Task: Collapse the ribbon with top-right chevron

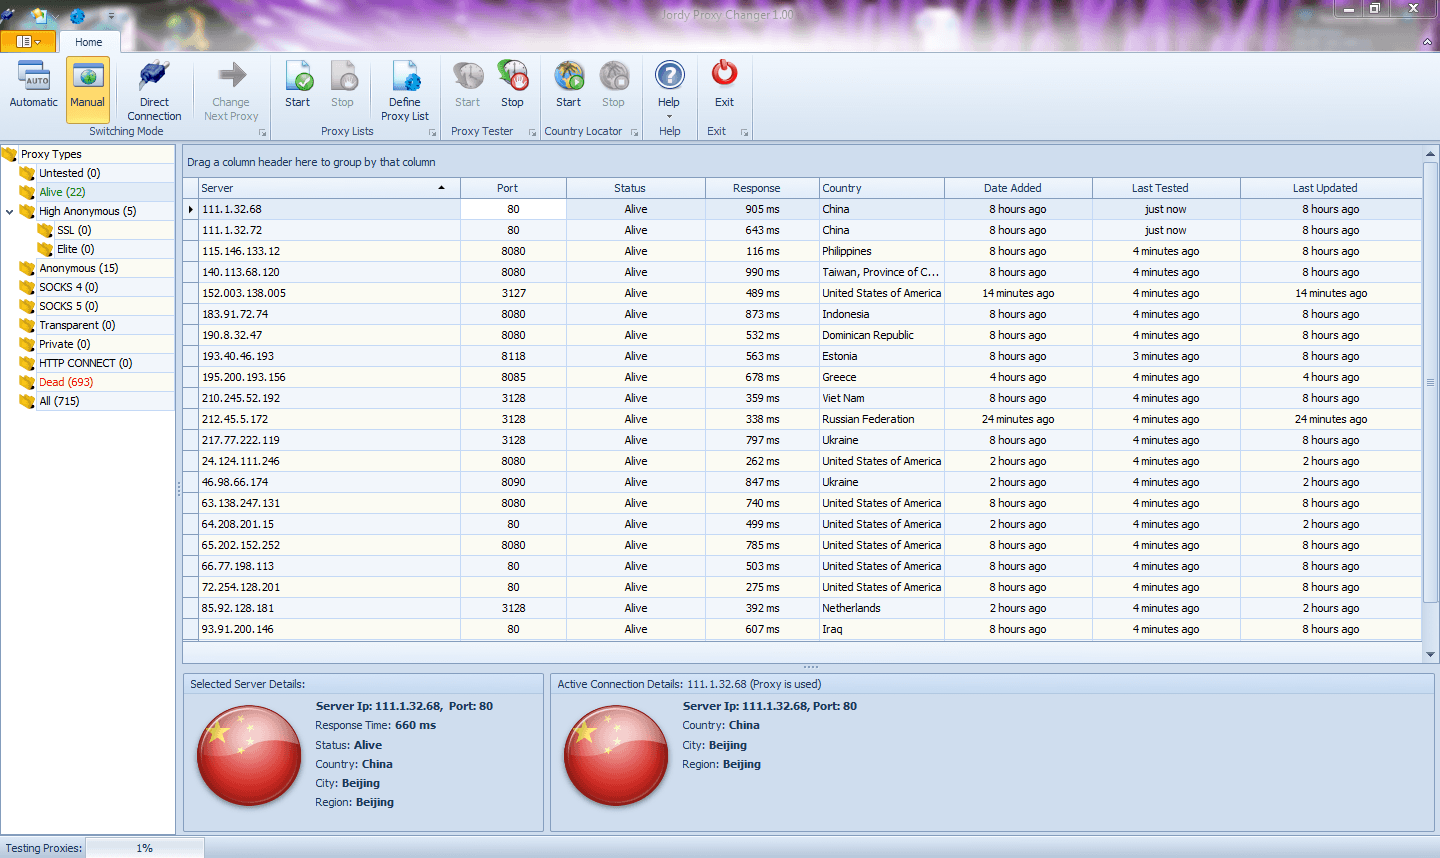Action: pyautogui.click(x=1427, y=42)
